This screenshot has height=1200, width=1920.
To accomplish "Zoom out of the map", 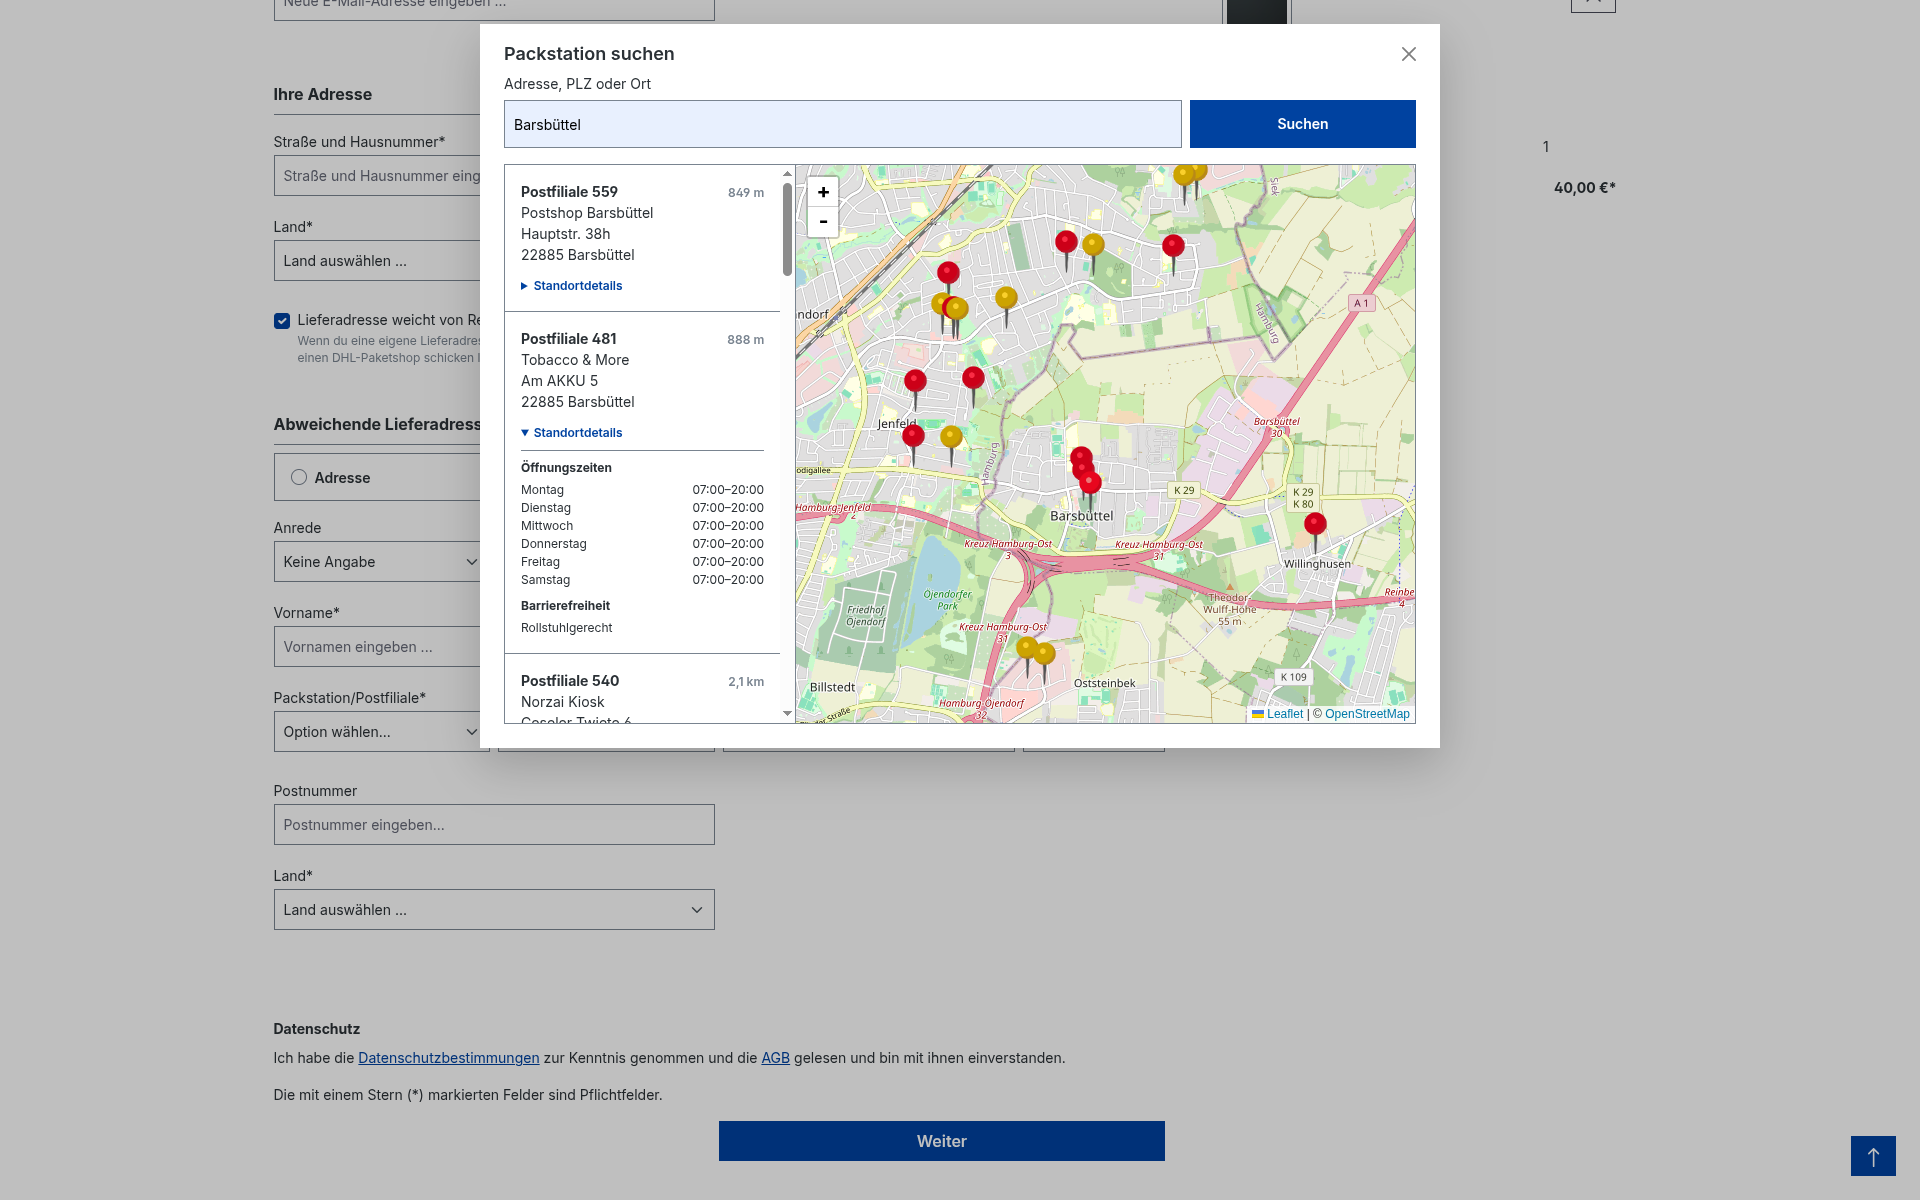I will [x=823, y=222].
